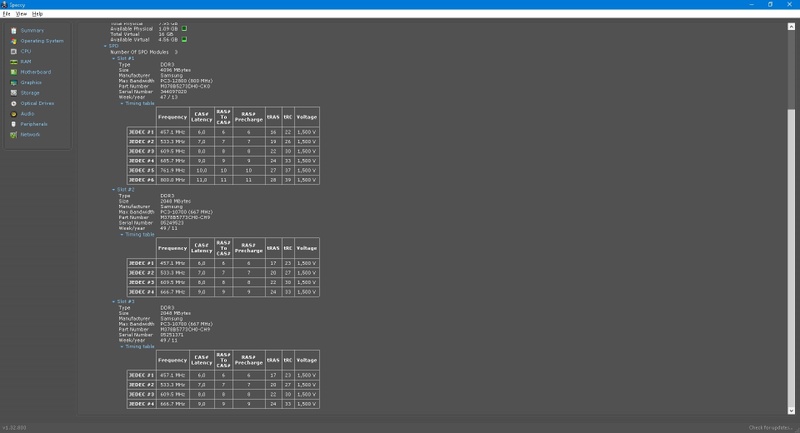The image size is (800, 433).
Task: Select serial number 05251371
Action: [172, 335]
